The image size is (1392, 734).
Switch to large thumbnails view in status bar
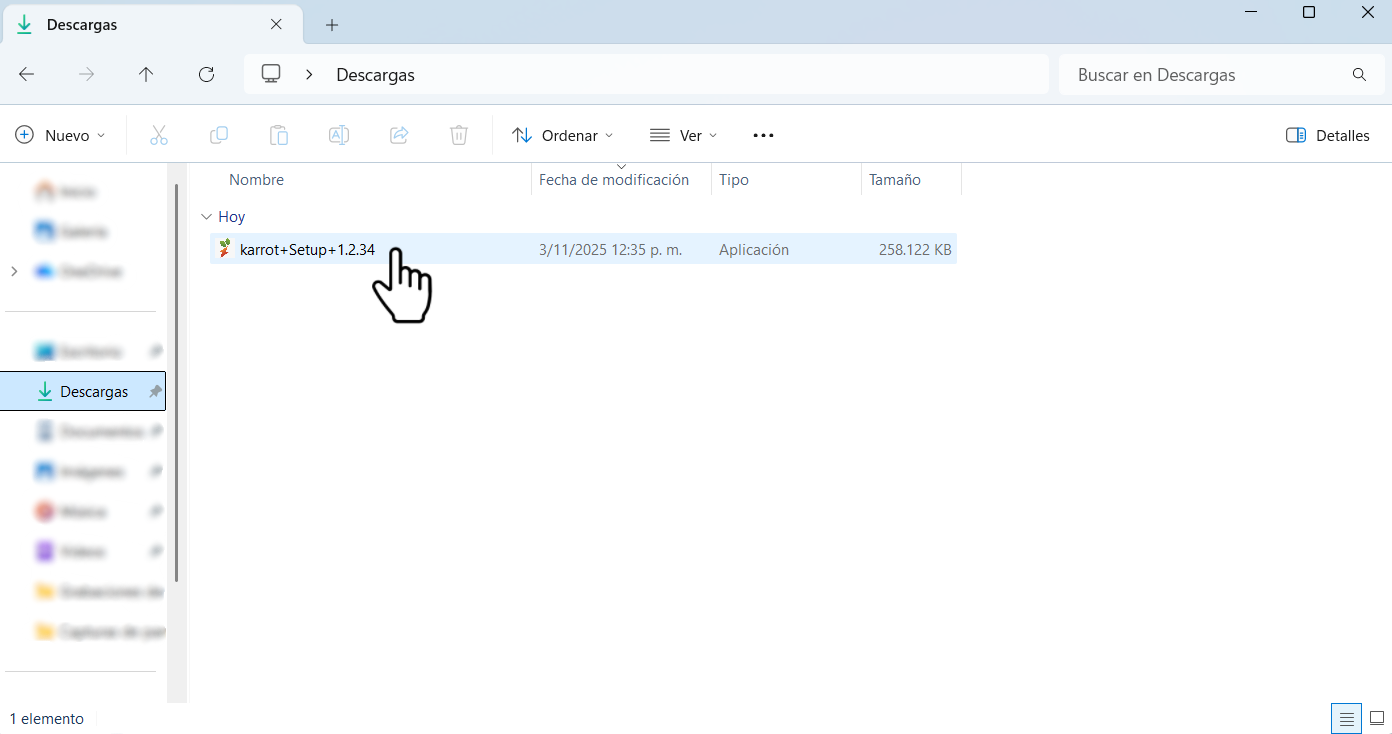click(x=1377, y=718)
